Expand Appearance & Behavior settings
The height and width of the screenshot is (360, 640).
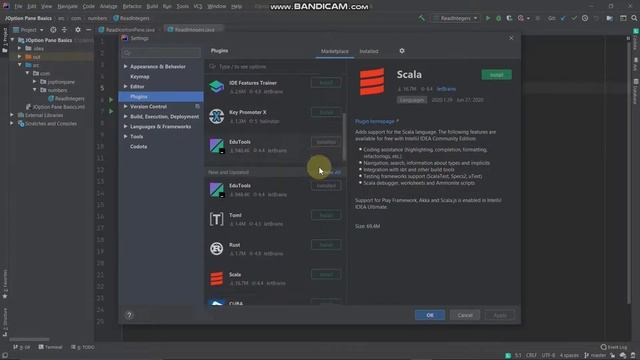coord(125,66)
